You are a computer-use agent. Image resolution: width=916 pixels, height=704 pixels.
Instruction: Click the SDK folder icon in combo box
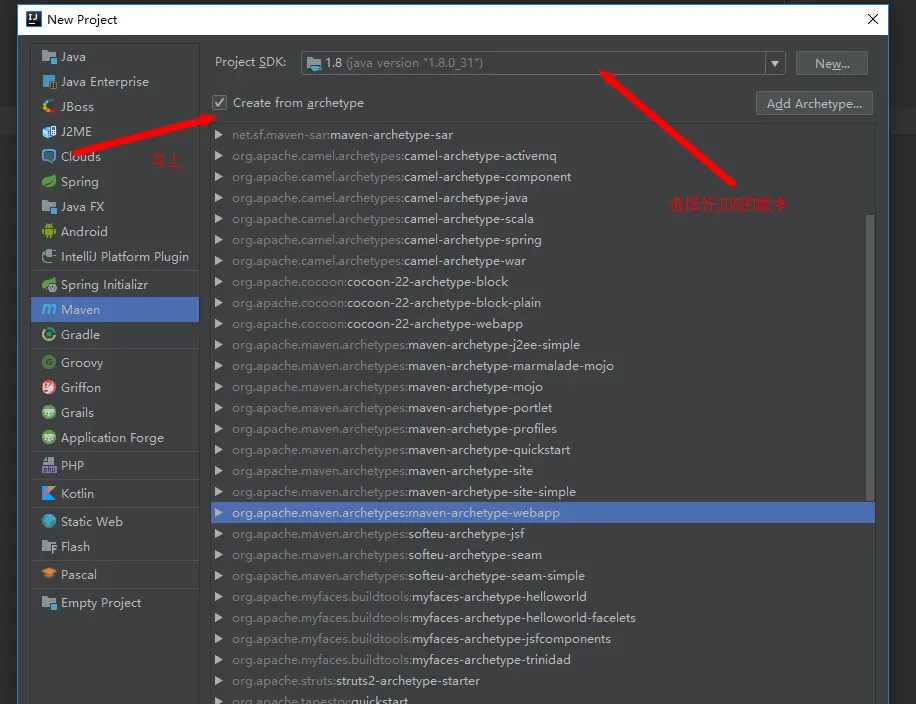(x=314, y=63)
